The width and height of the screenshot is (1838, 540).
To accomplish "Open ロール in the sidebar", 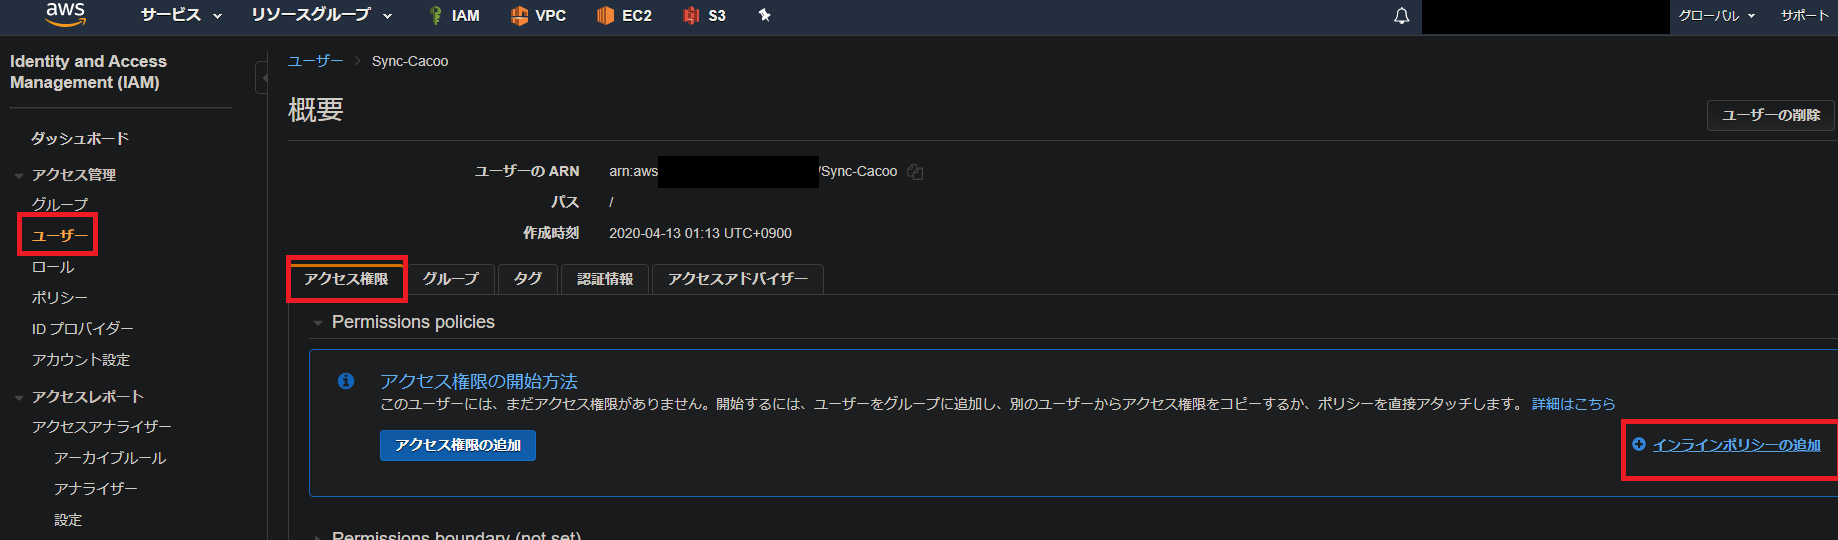I will (53, 267).
